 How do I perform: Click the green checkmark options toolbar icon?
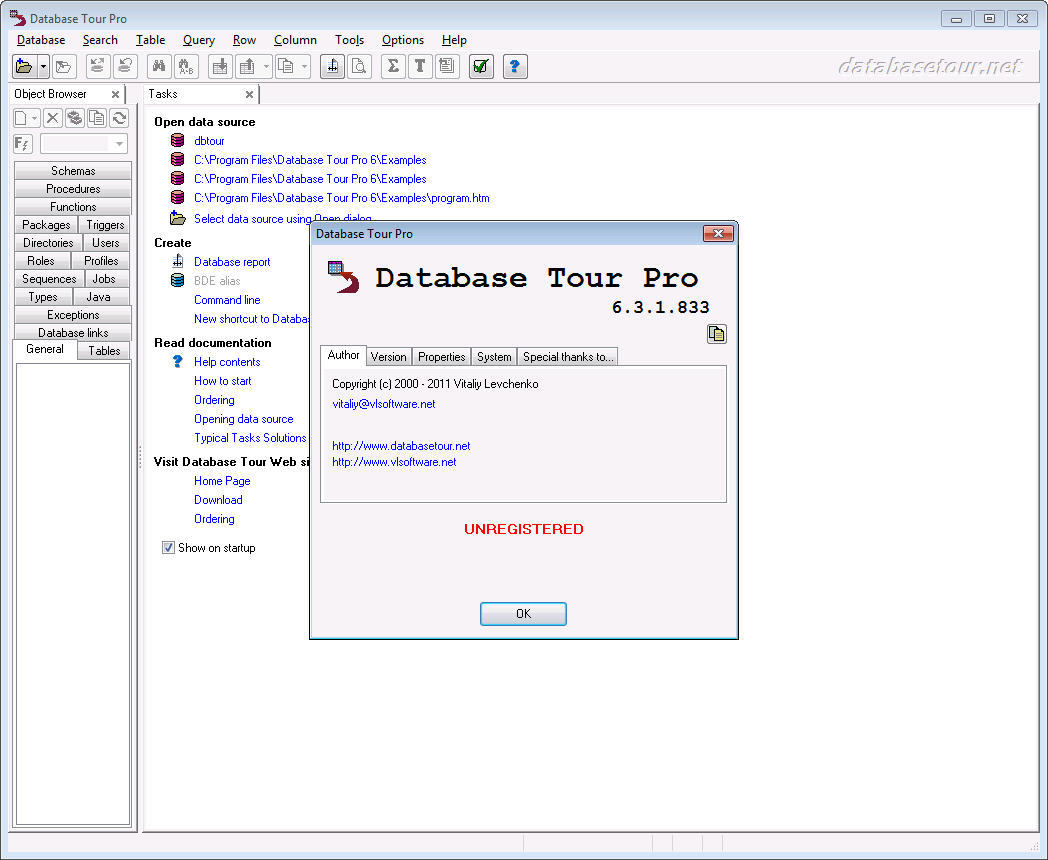(481, 66)
